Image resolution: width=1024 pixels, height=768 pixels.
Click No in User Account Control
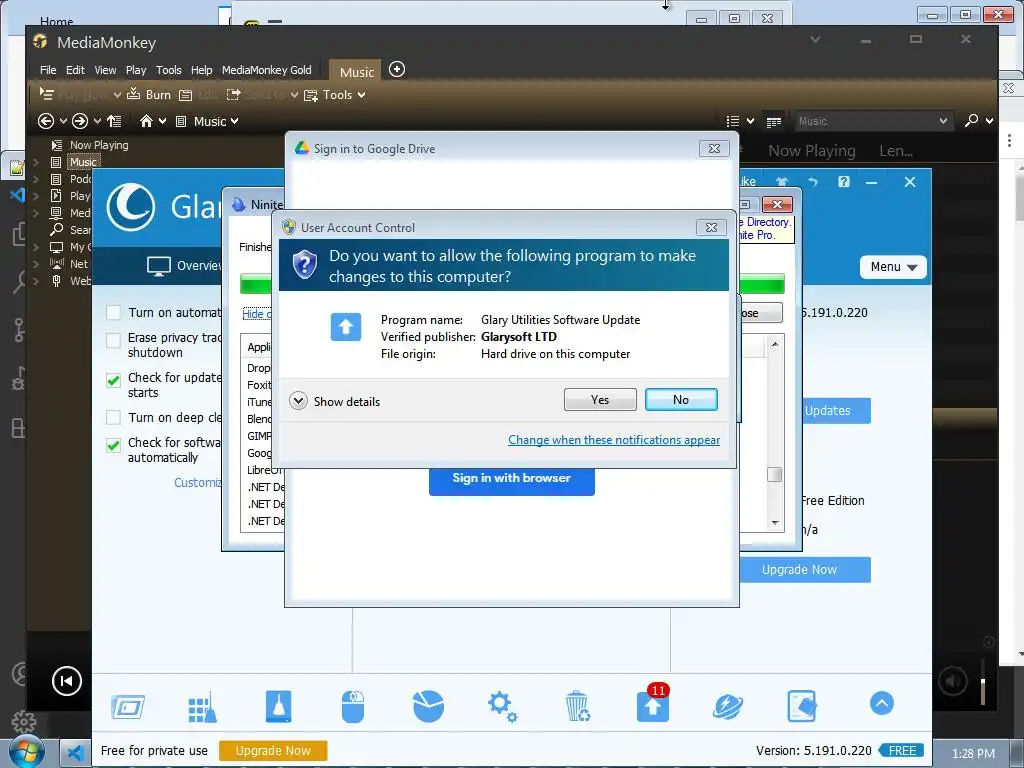coord(681,400)
